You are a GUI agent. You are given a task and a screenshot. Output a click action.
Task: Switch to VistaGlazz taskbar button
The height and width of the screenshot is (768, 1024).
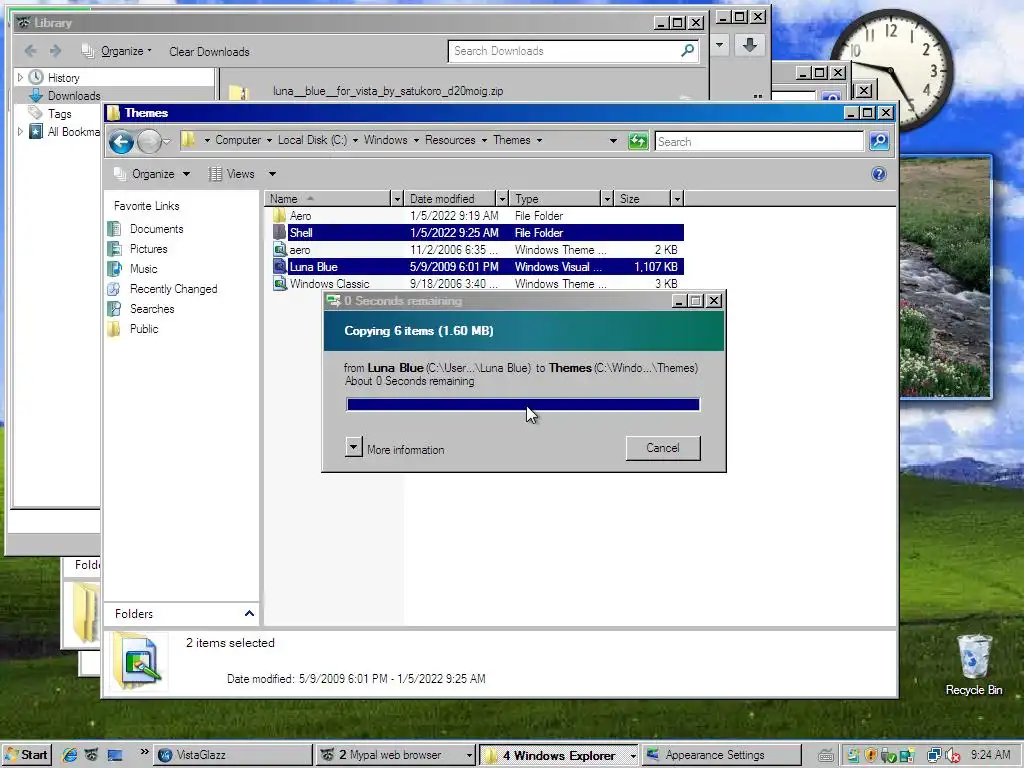coord(232,755)
